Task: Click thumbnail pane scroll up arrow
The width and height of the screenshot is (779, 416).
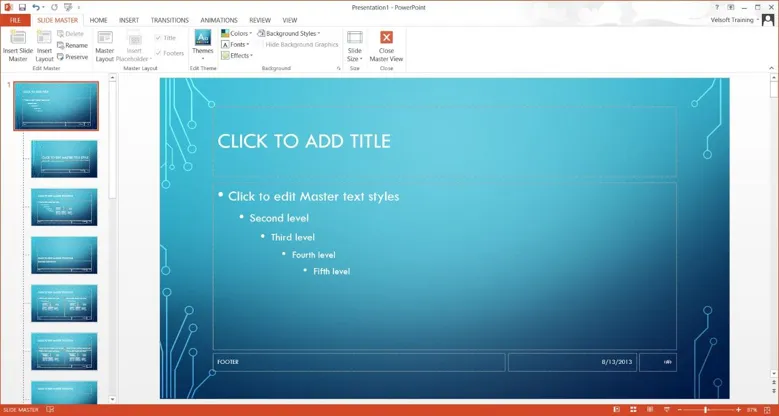Action: 112,78
